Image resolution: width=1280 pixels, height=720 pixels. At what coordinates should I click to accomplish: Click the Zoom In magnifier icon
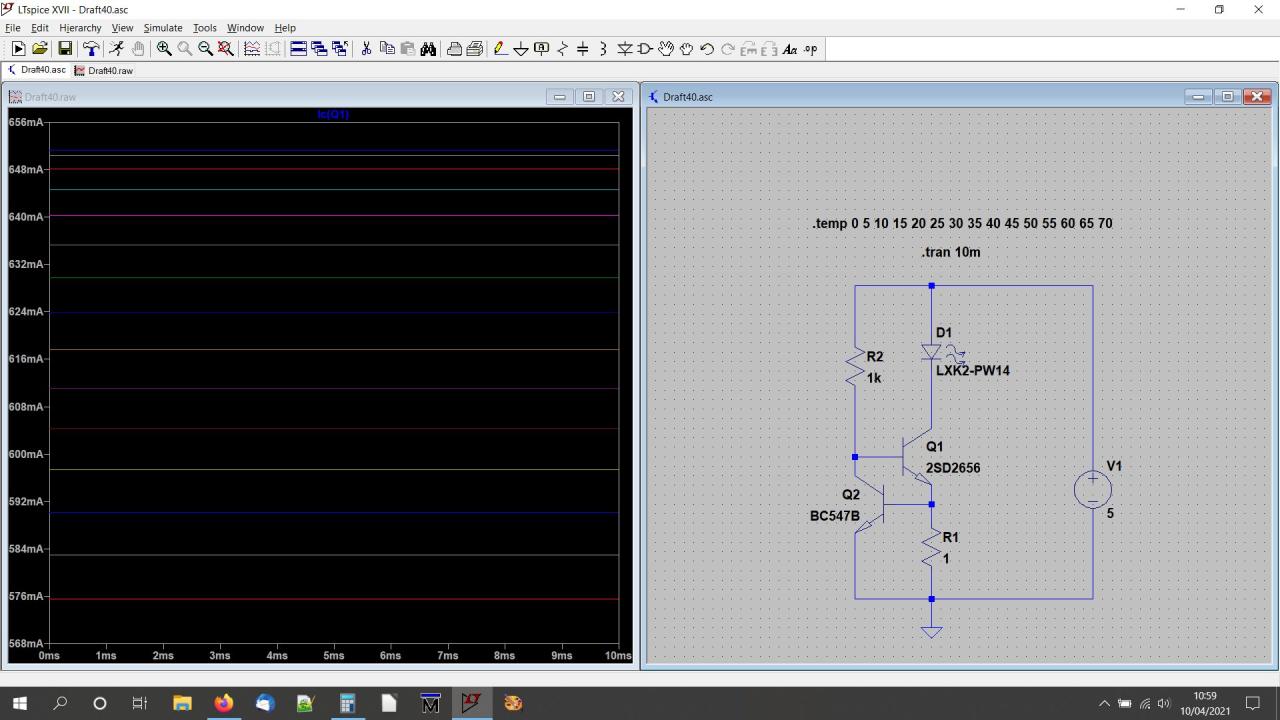[x=164, y=49]
